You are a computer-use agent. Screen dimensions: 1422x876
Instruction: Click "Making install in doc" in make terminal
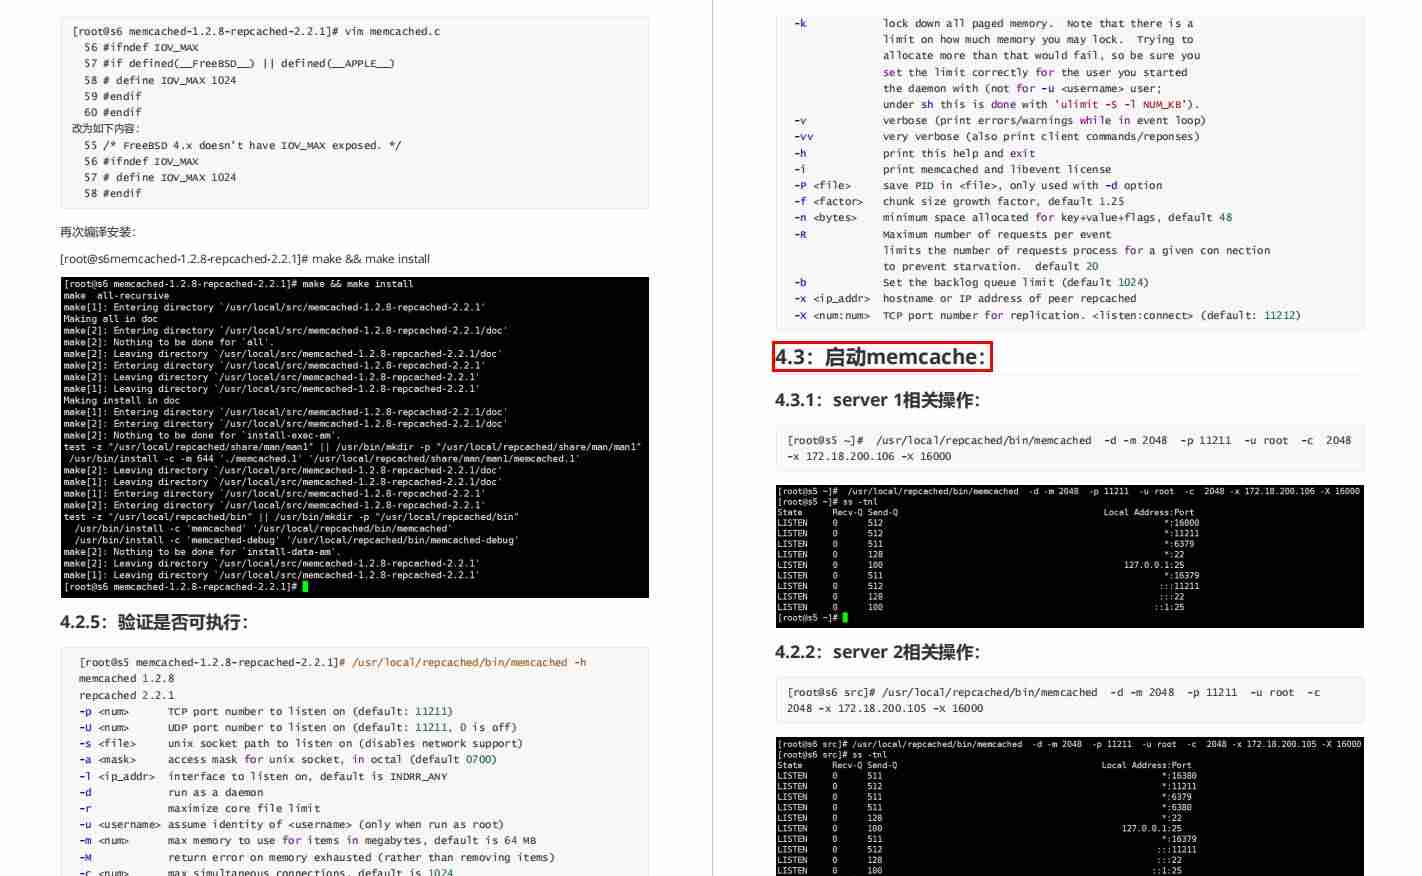click(x=122, y=400)
